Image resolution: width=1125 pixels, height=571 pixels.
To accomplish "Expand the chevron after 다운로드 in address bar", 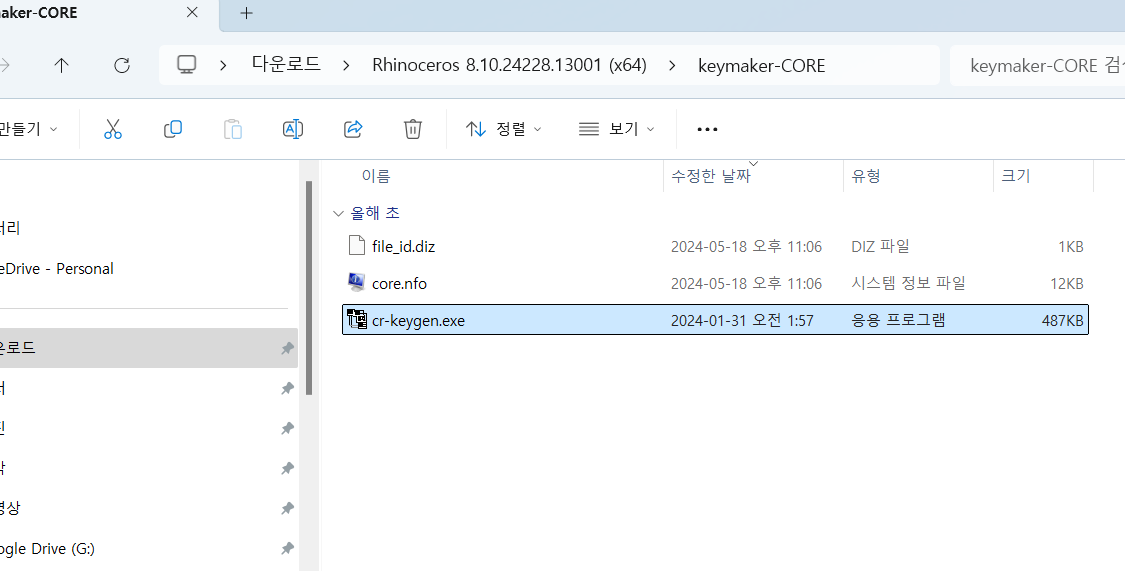I will point(347,65).
